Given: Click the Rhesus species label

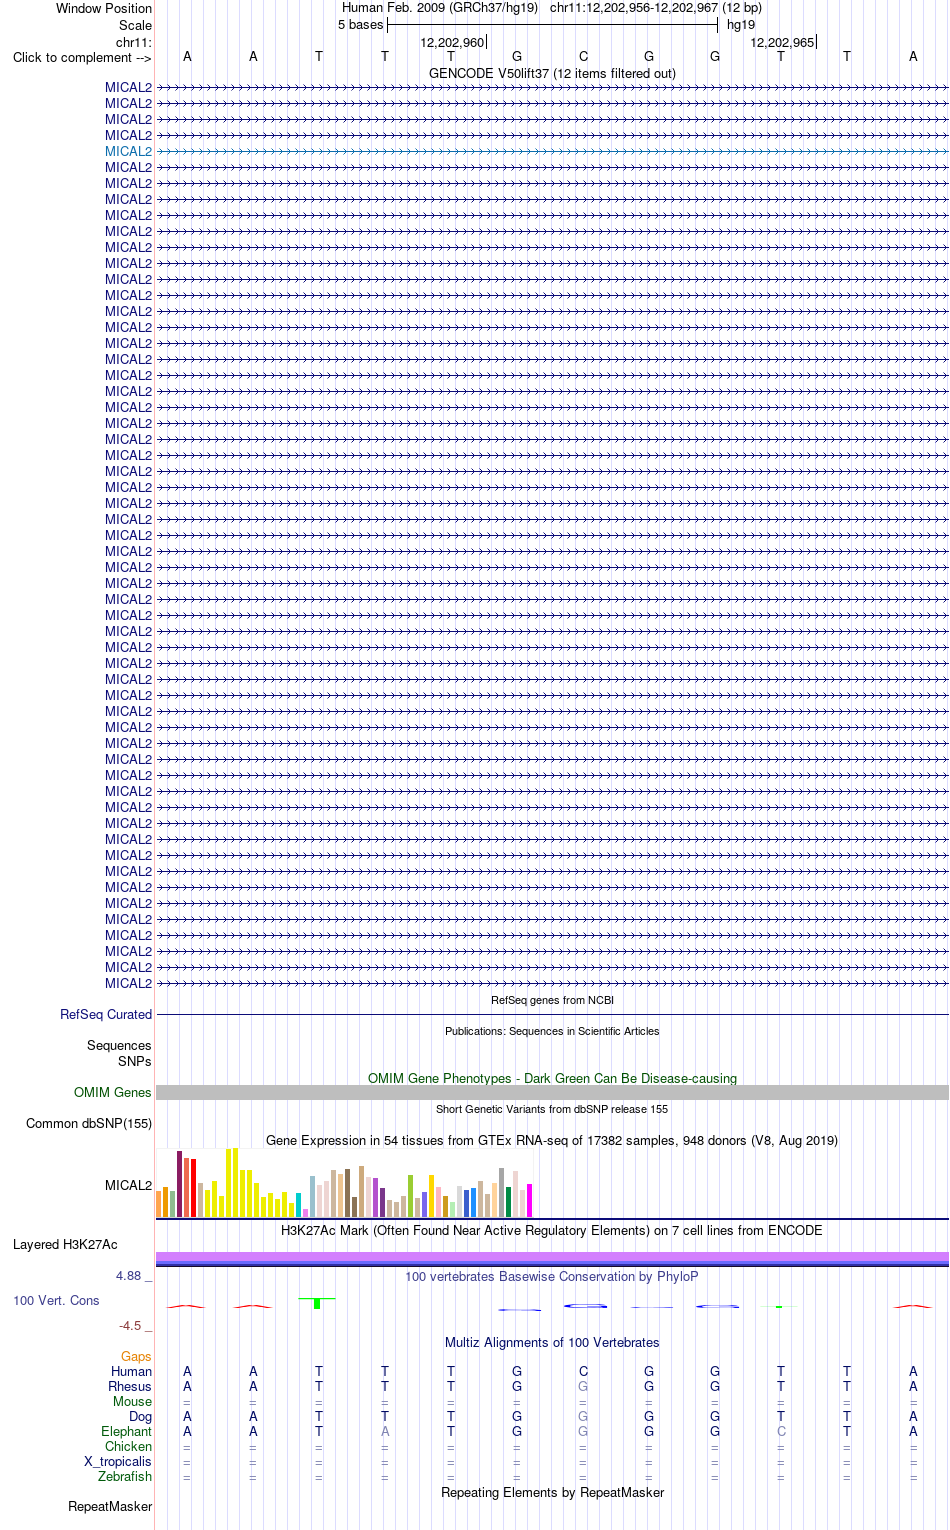Looking at the screenshot, I should pyautogui.click(x=130, y=1386).
